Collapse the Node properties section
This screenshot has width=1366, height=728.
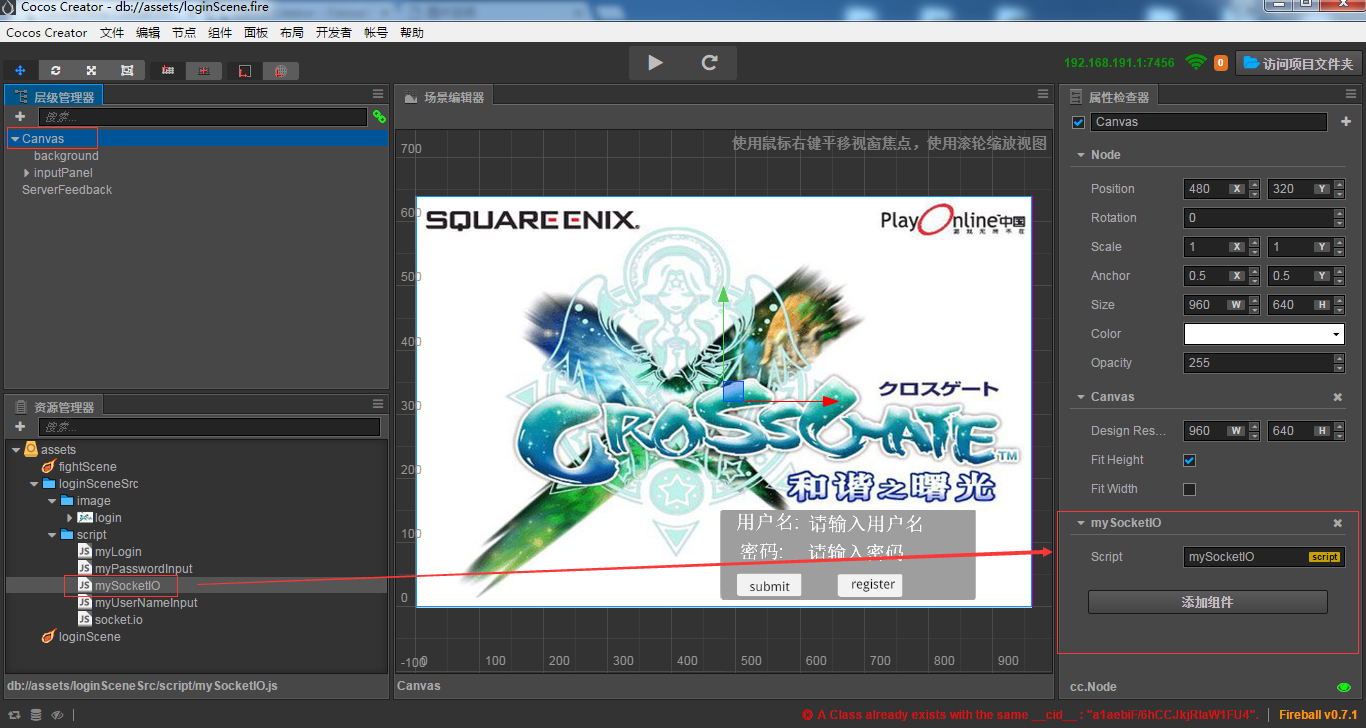point(1081,155)
